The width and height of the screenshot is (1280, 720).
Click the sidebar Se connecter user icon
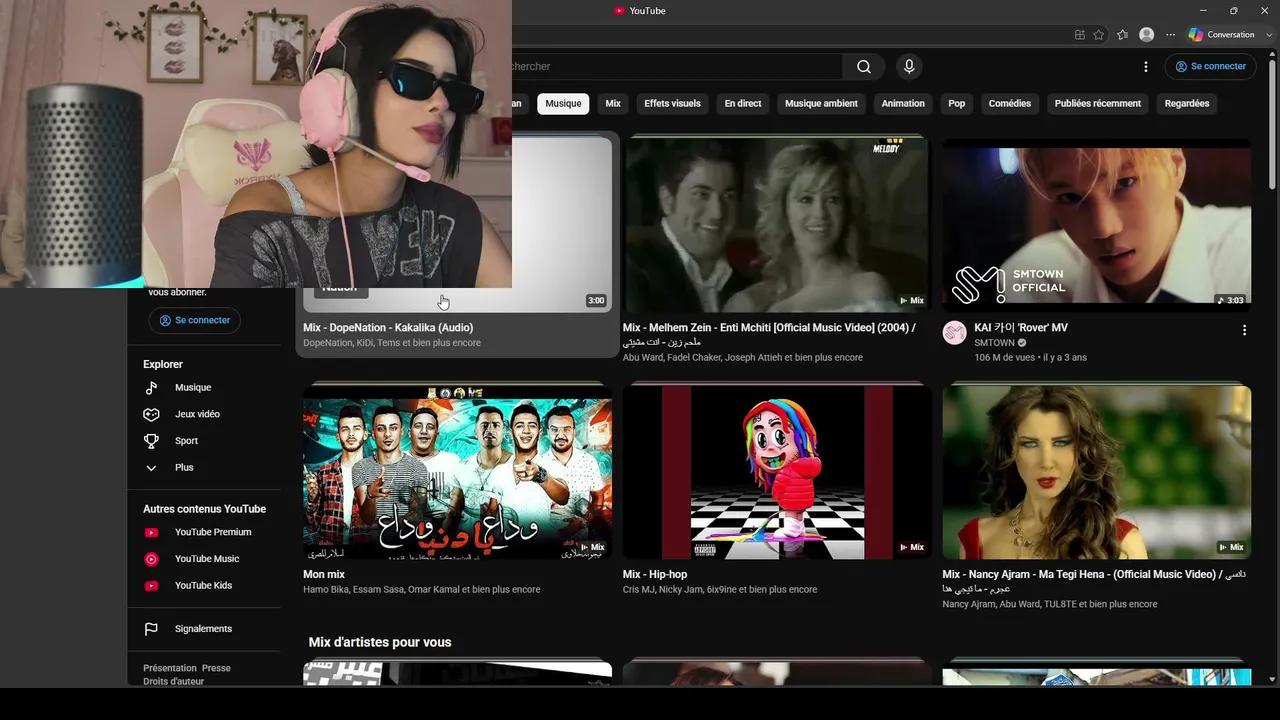165,321
